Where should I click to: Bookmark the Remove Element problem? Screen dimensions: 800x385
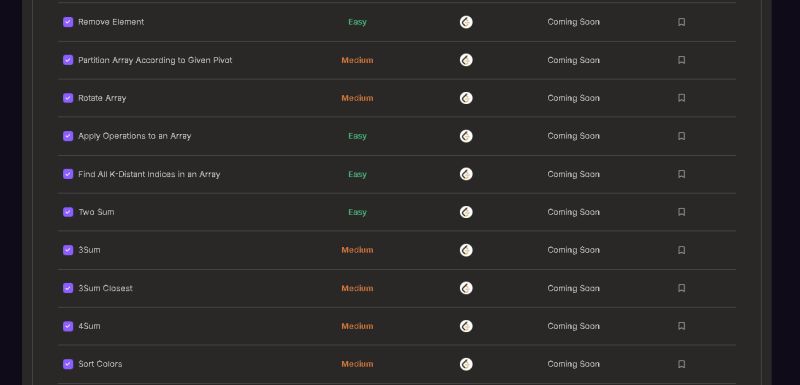[681, 22]
